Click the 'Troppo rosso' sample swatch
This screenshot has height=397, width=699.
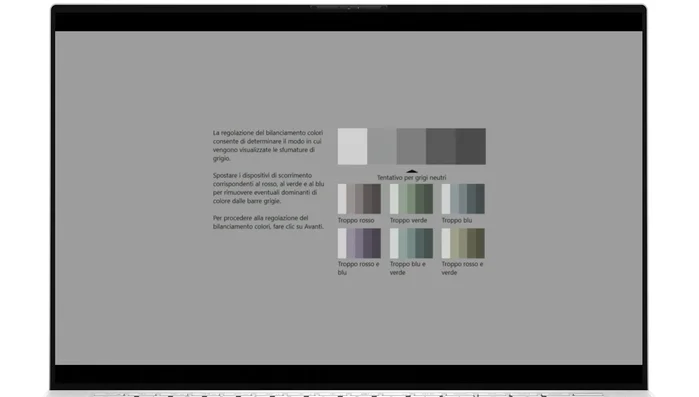click(359, 199)
